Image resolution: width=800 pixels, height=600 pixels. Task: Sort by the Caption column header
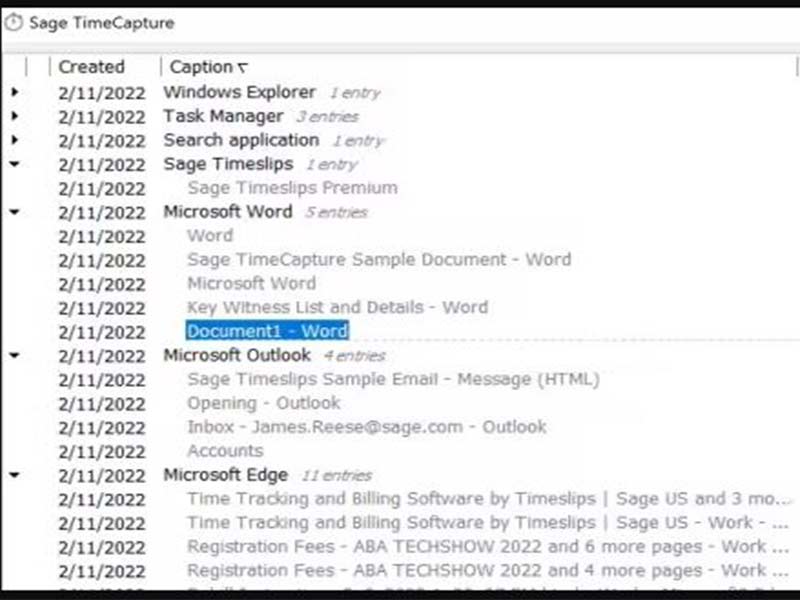point(201,67)
